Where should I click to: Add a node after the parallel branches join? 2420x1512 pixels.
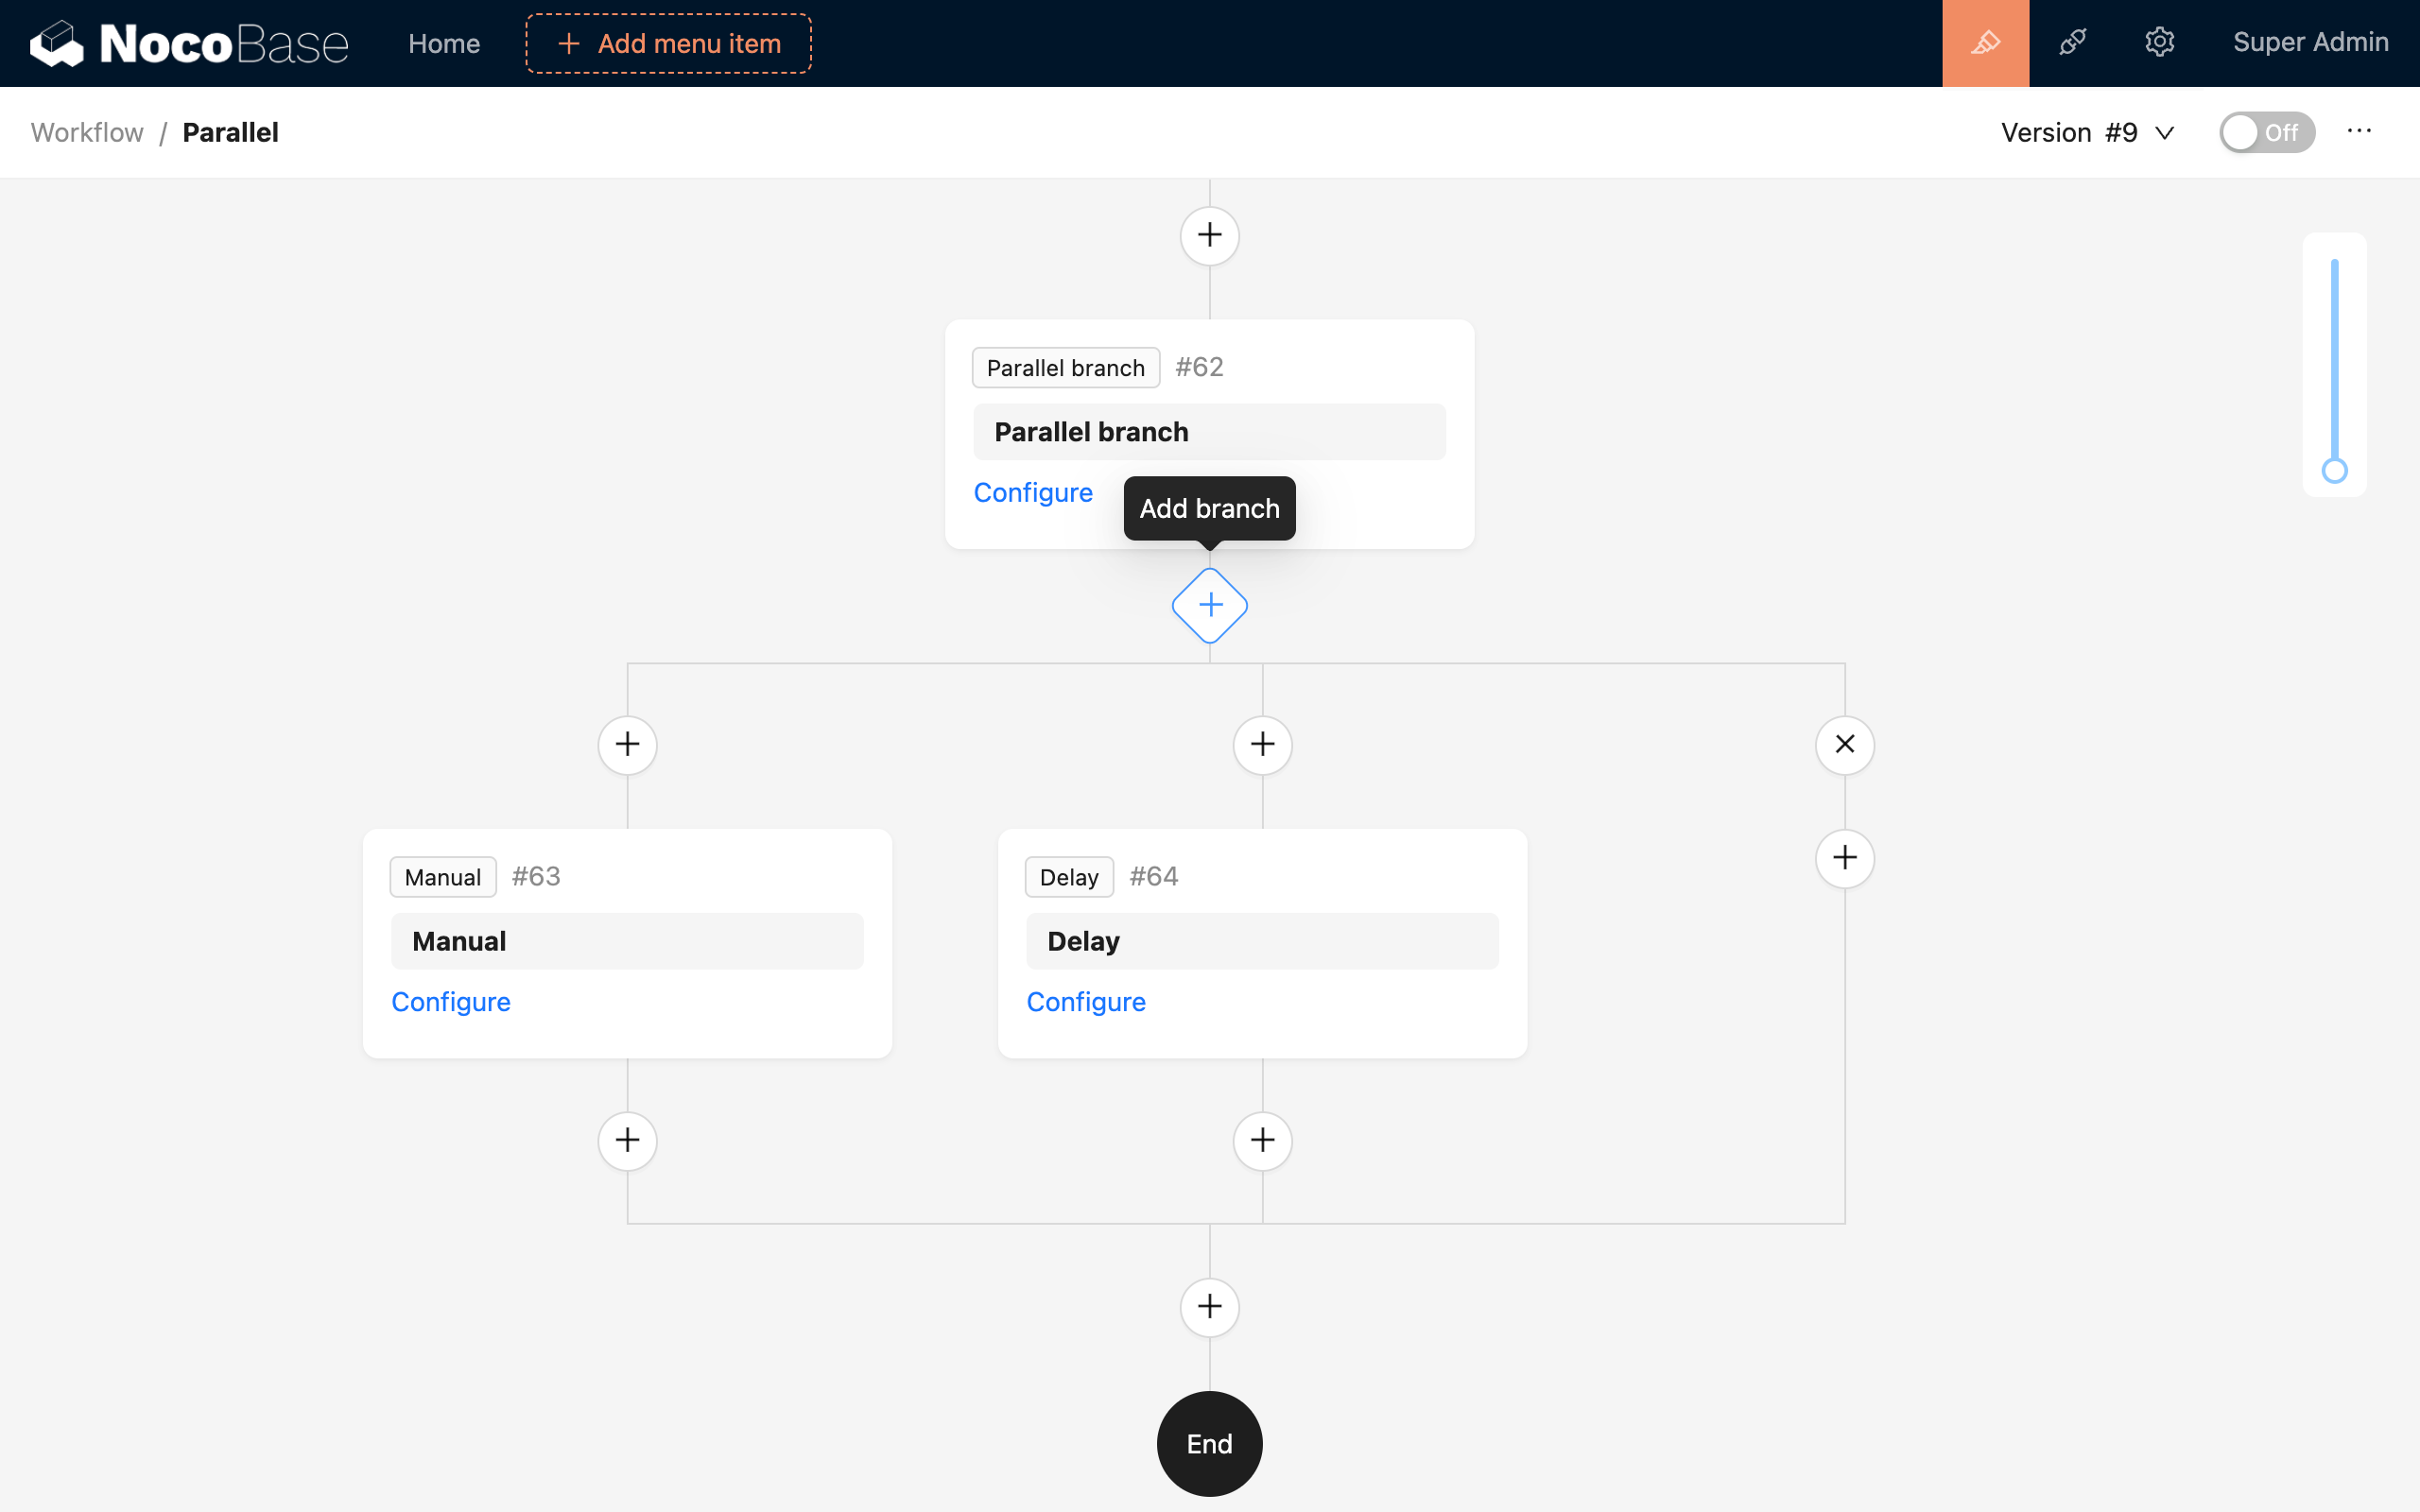(1209, 1307)
